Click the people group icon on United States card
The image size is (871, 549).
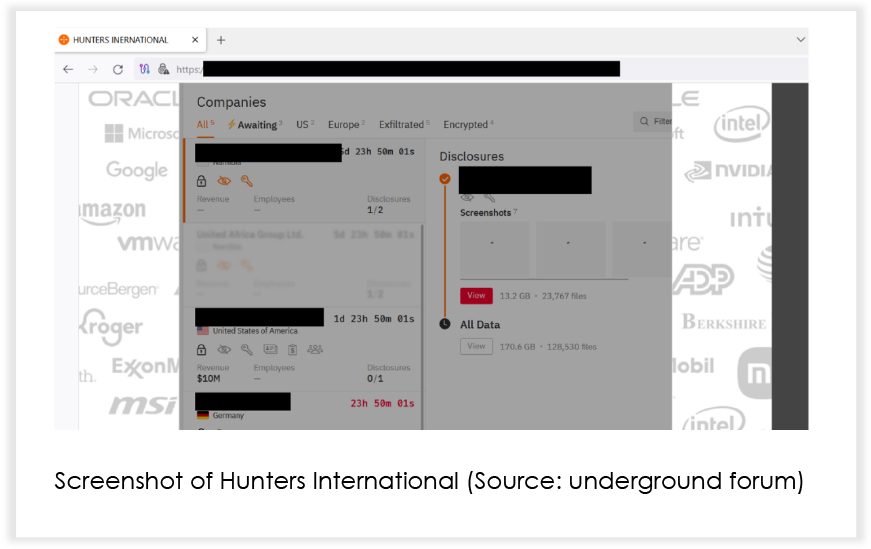coord(315,350)
